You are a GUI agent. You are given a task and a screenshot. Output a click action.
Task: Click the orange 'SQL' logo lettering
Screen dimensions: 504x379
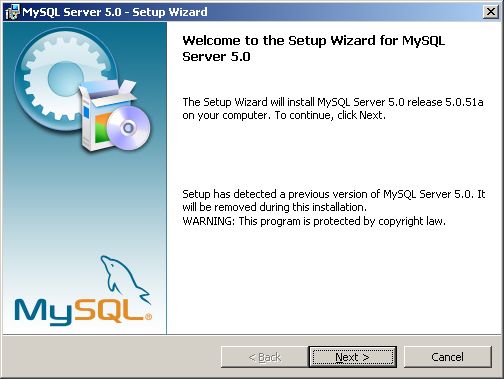[109, 310]
